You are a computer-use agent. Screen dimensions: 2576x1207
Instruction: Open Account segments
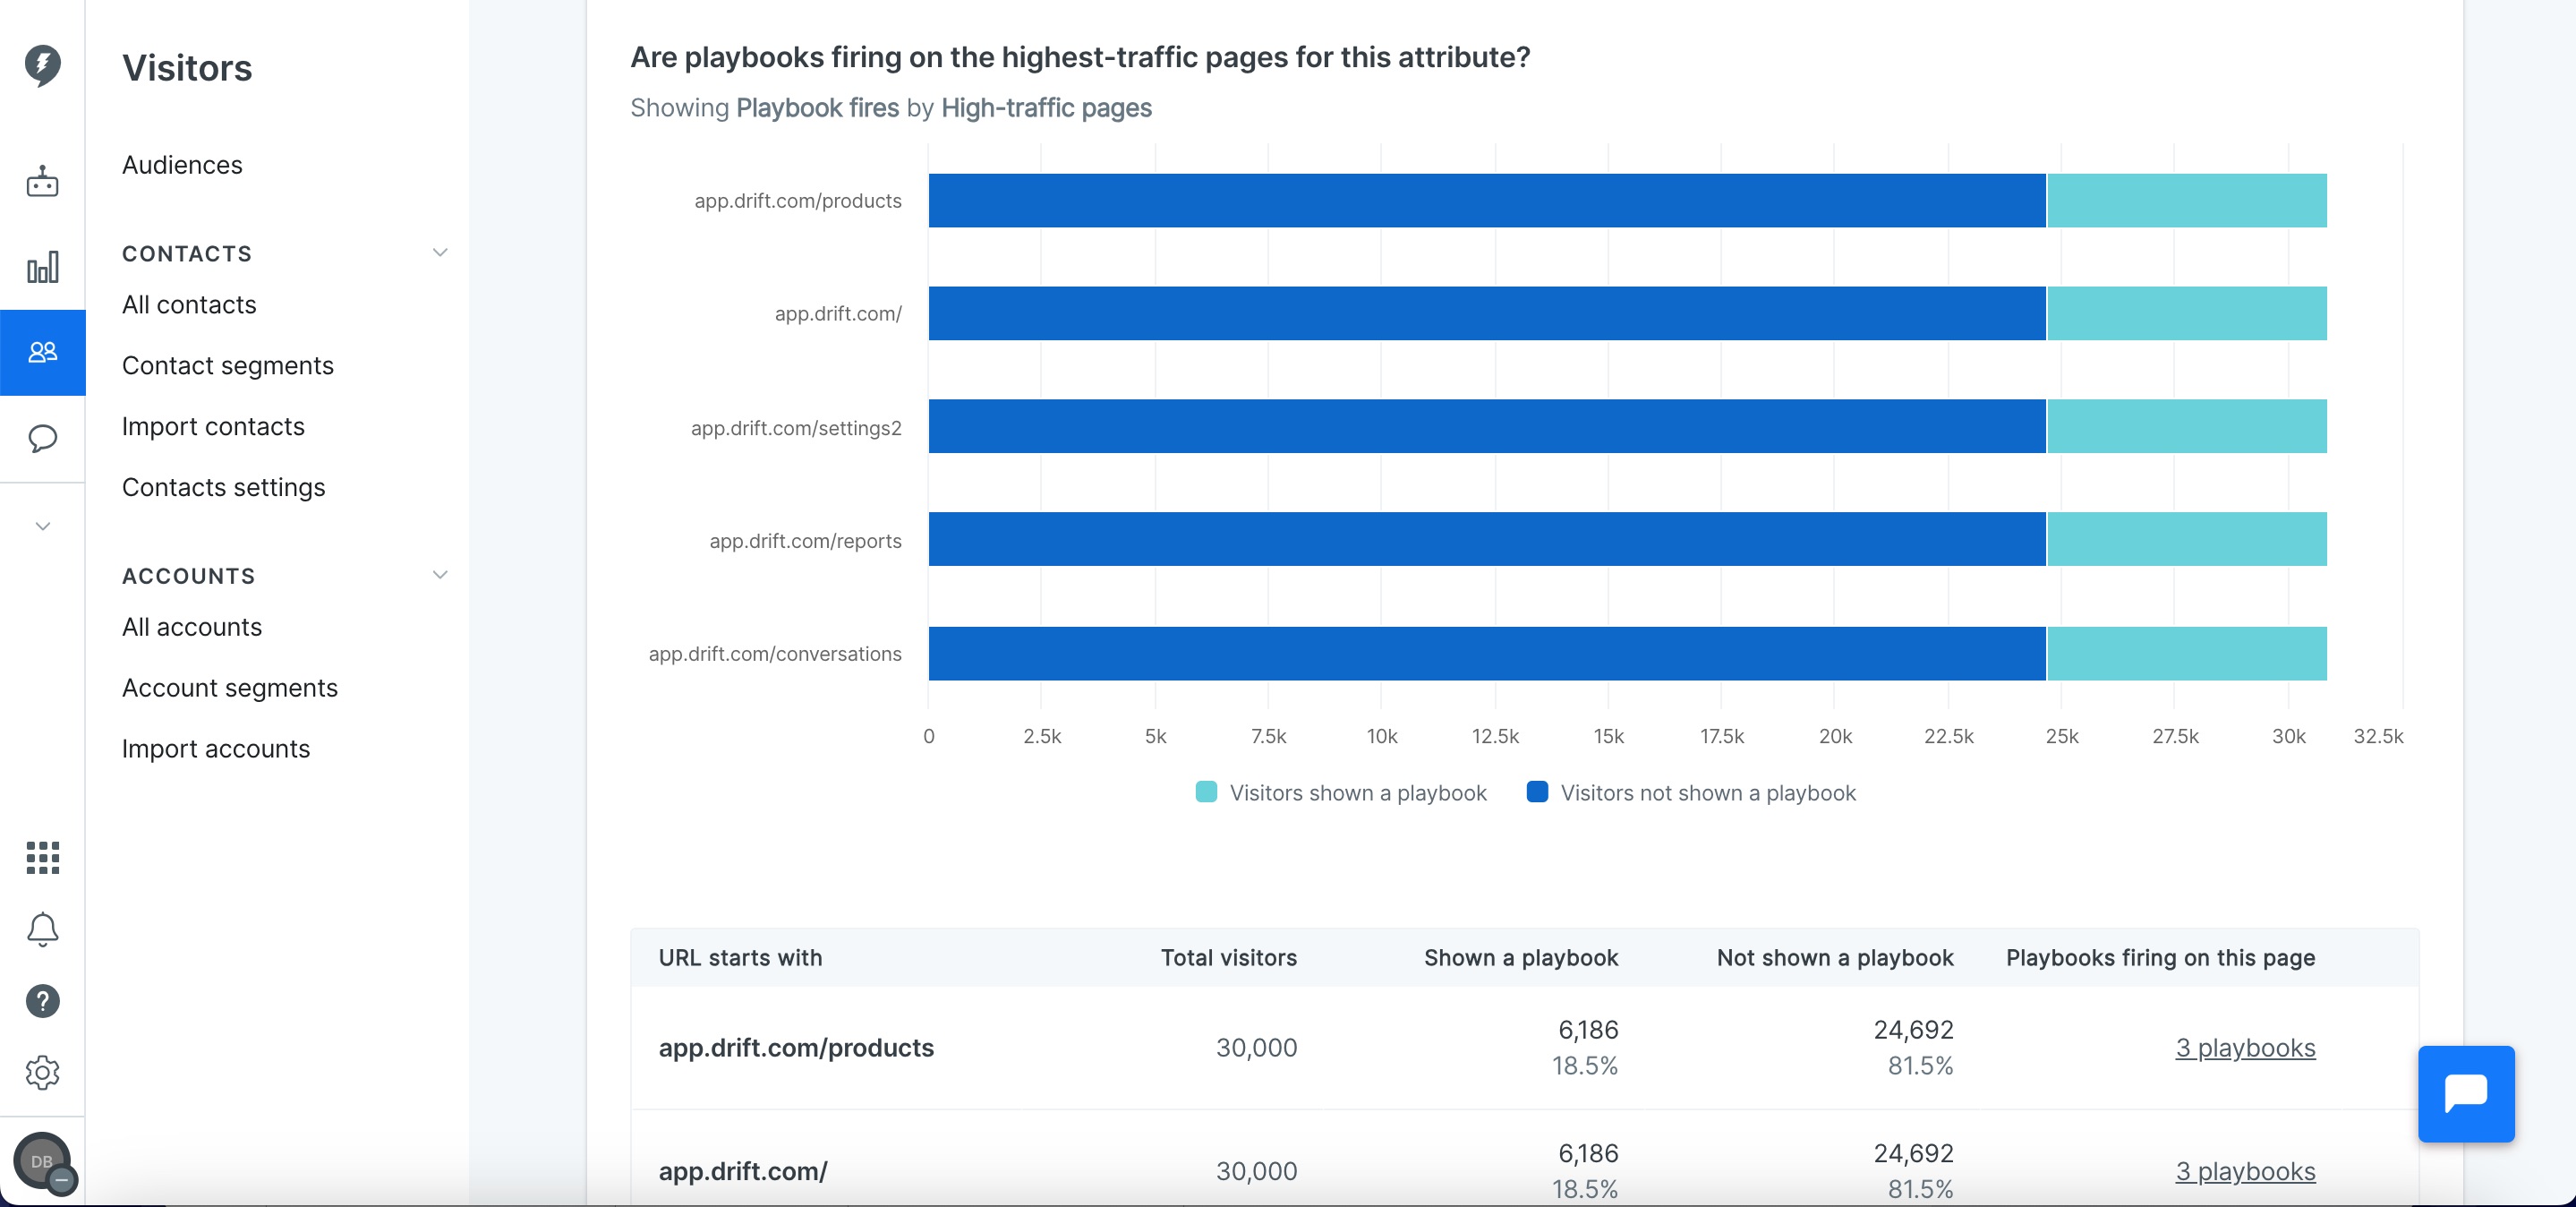coord(230,688)
